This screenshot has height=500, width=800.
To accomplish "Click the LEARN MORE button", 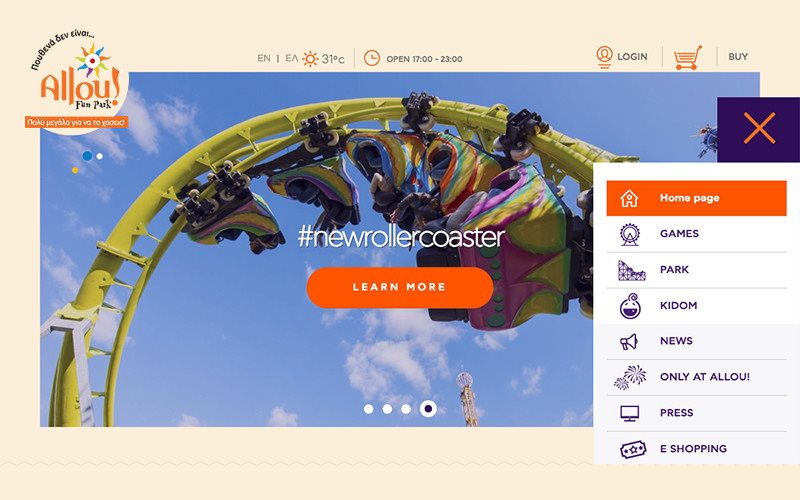I will tap(399, 287).
